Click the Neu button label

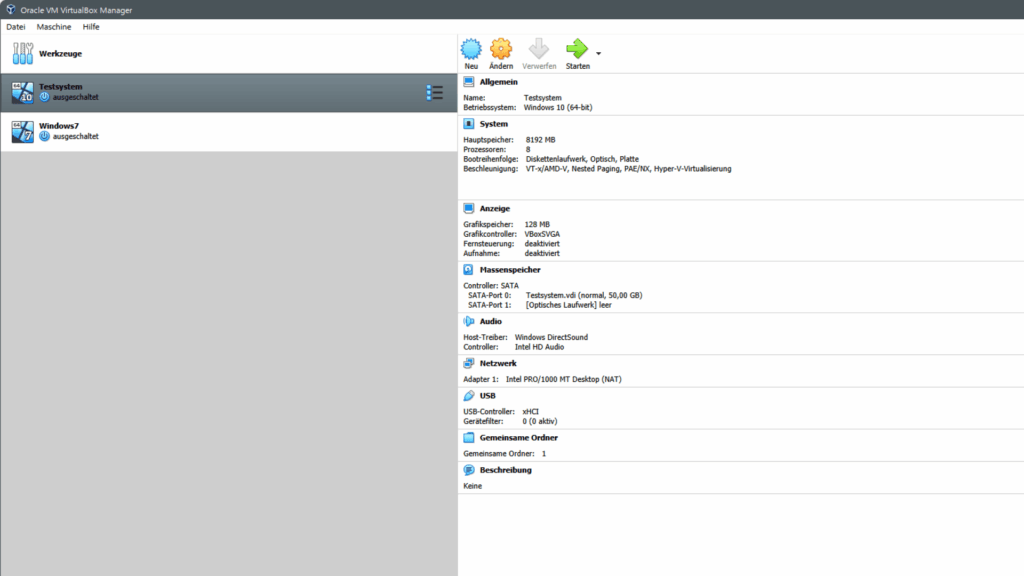(x=471, y=66)
